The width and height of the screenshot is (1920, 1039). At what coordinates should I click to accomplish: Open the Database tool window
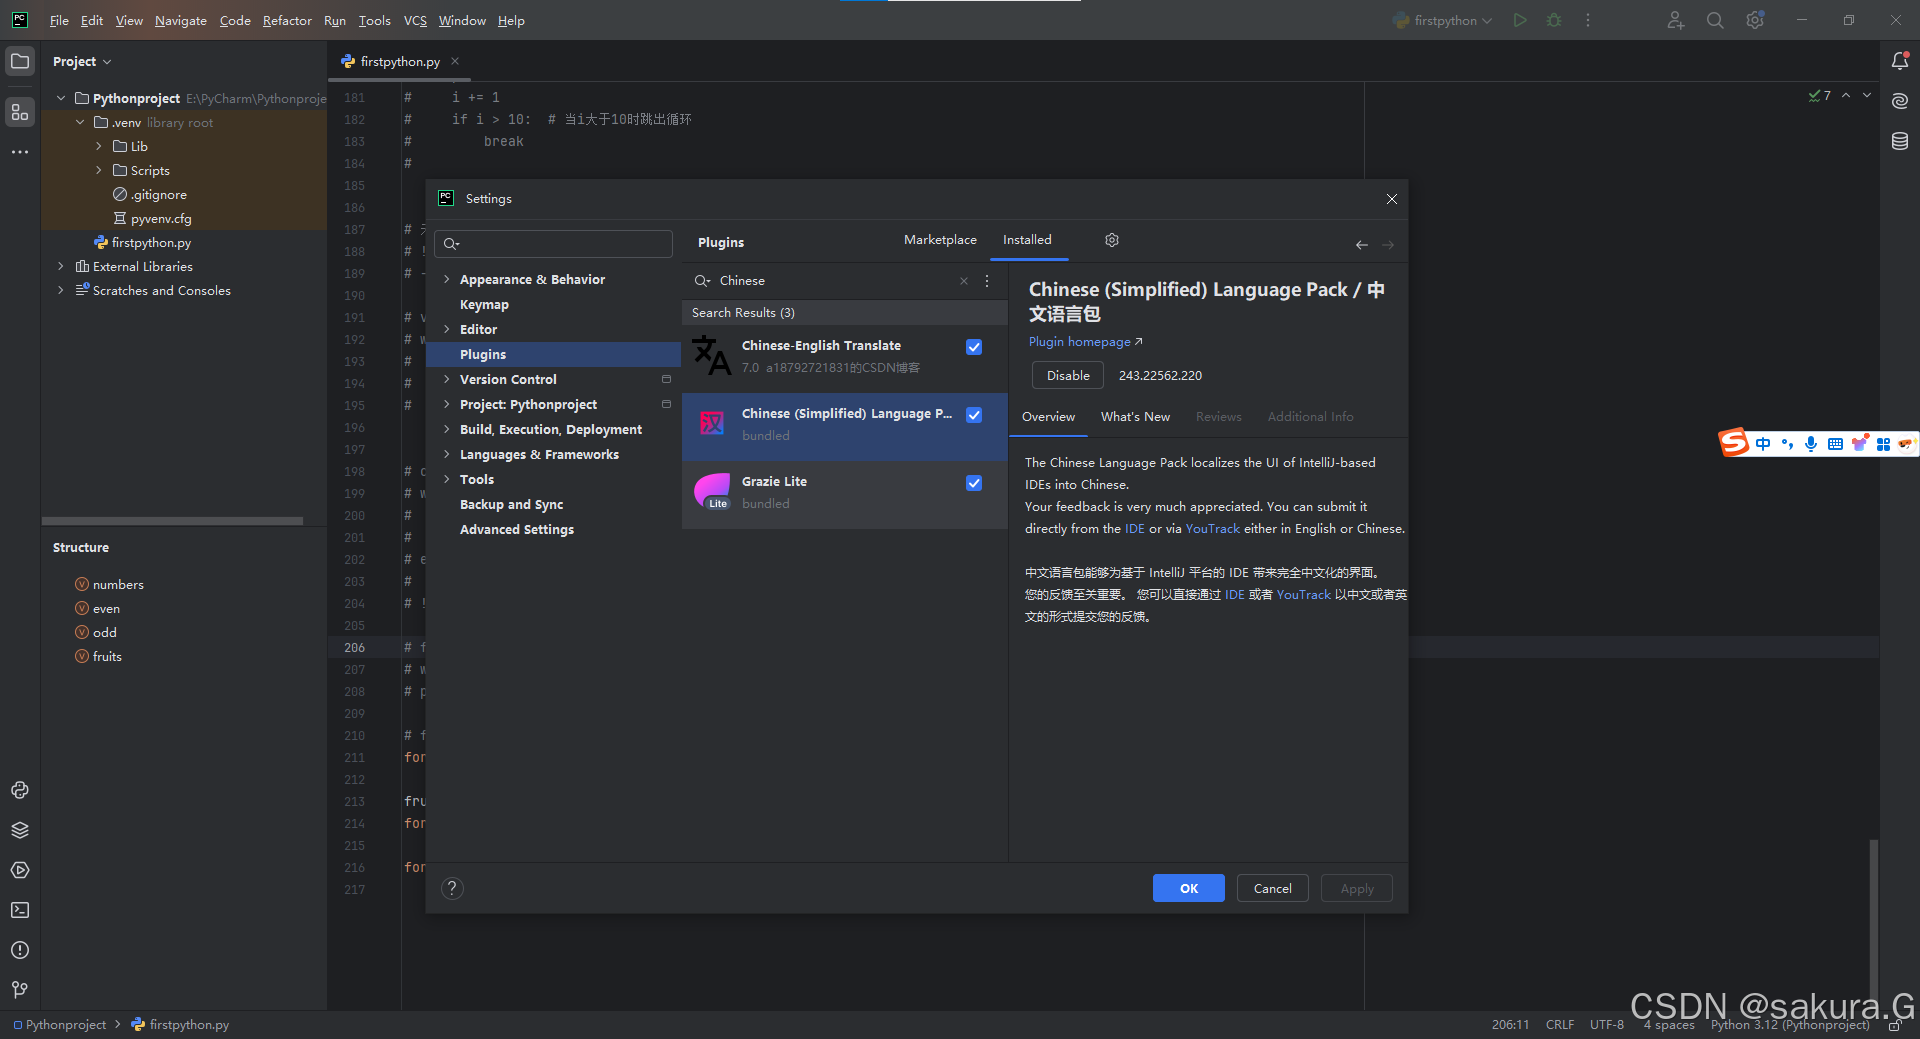pyautogui.click(x=1900, y=141)
